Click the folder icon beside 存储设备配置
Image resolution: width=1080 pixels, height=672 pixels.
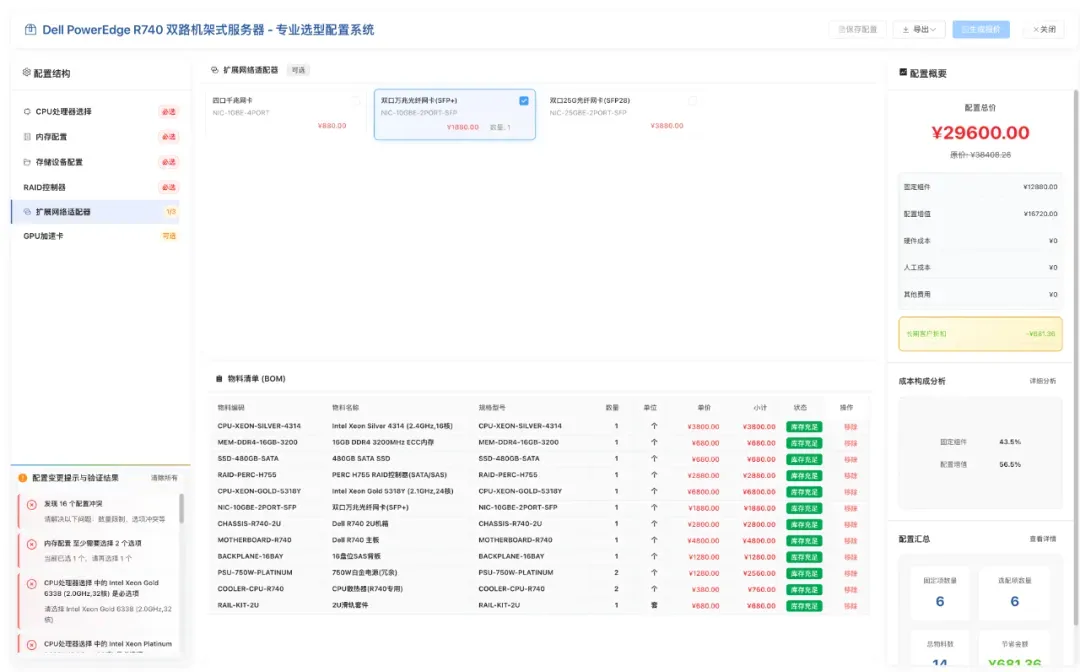tap(27, 162)
